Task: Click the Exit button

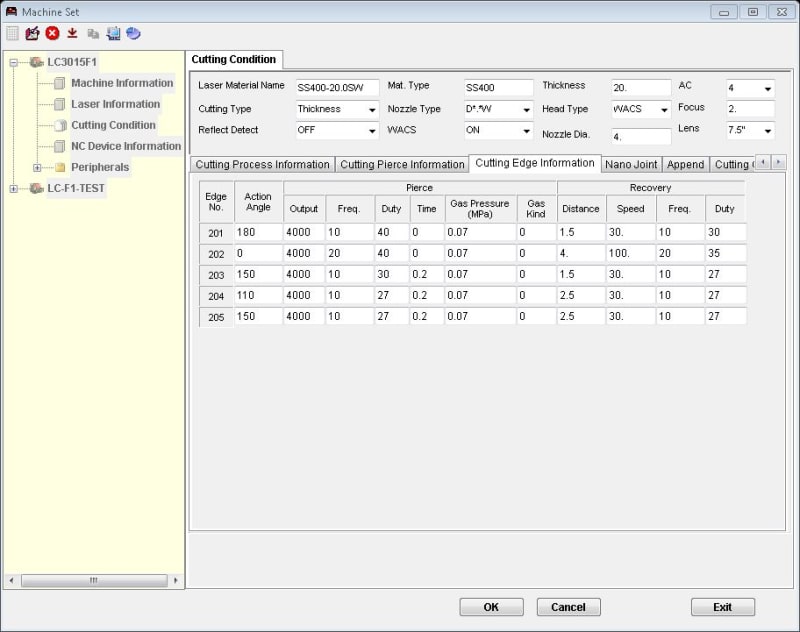Action: coord(722,607)
